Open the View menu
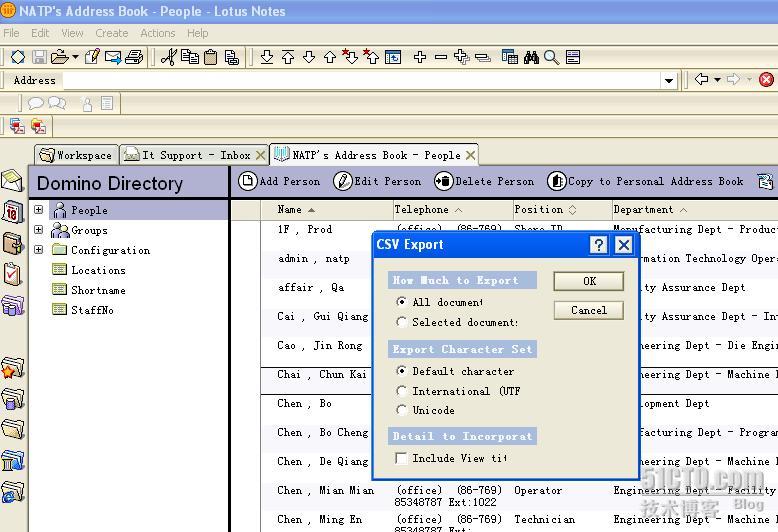This screenshot has height=532, width=778. point(72,33)
